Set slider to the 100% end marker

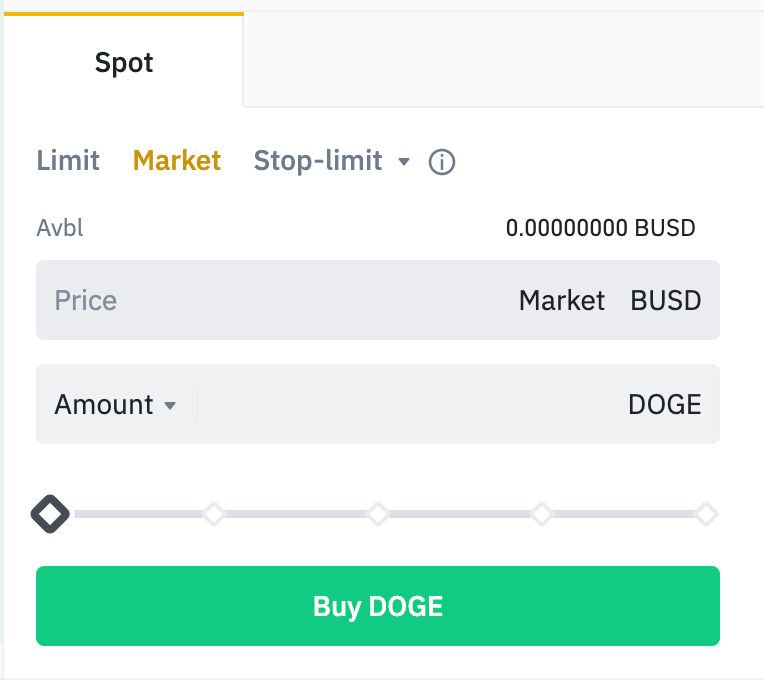coord(706,514)
